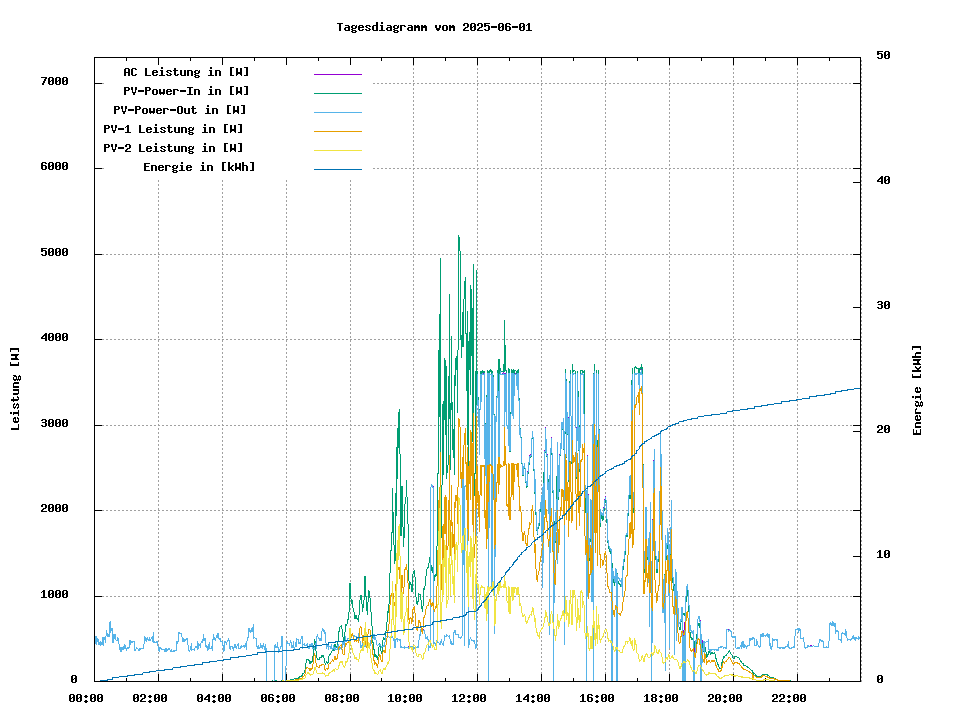Click the 18:00 time axis tick label
This screenshot has height=720, width=960.
661,698
